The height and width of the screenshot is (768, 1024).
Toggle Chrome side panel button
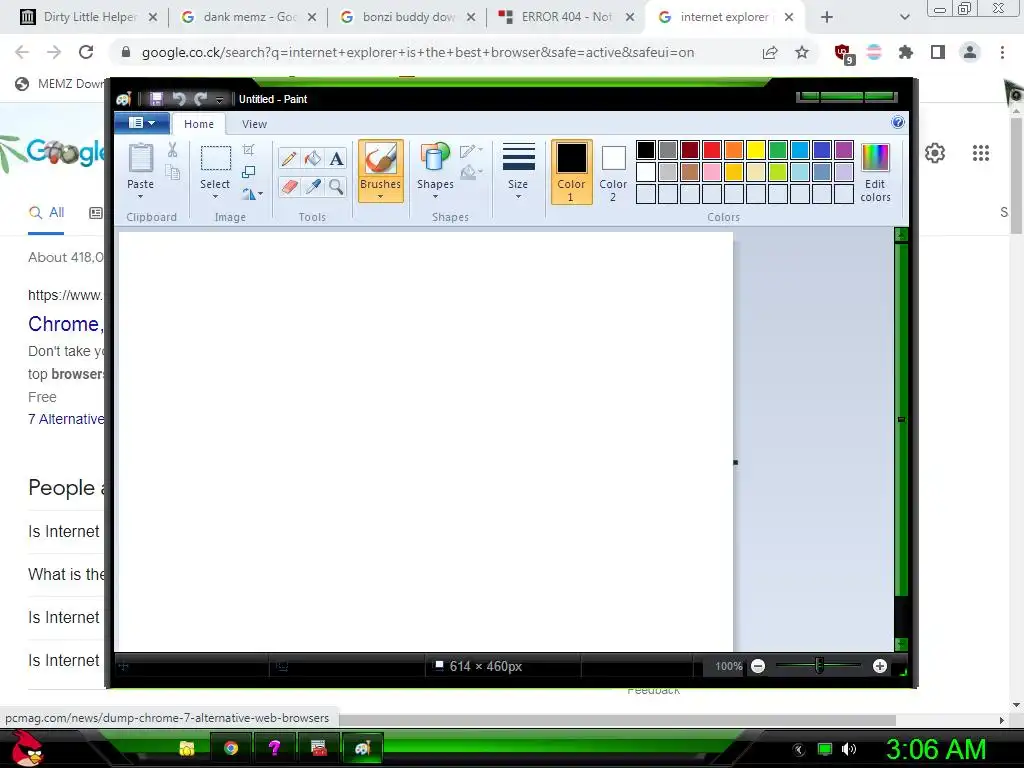(938, 52)
